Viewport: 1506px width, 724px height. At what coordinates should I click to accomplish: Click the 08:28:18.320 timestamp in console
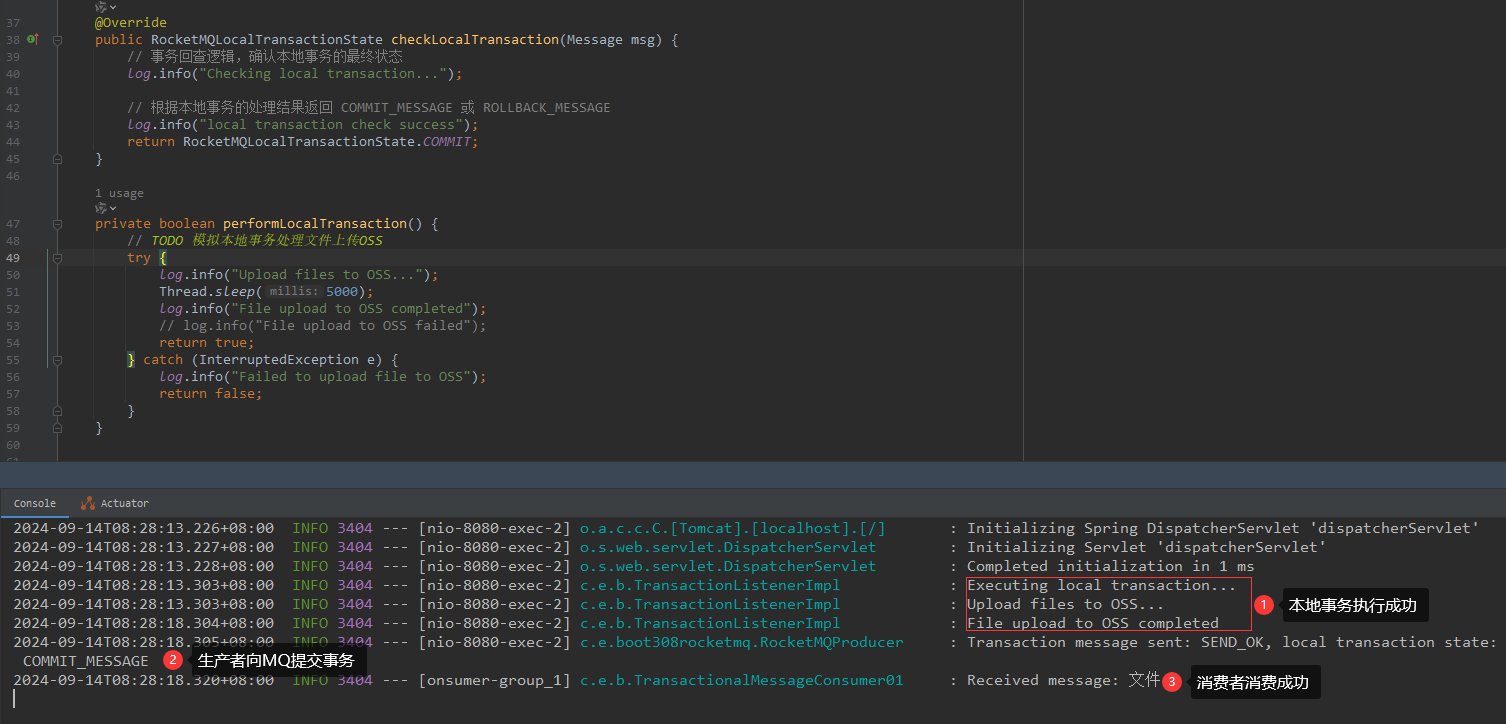[x=143, y=680]
